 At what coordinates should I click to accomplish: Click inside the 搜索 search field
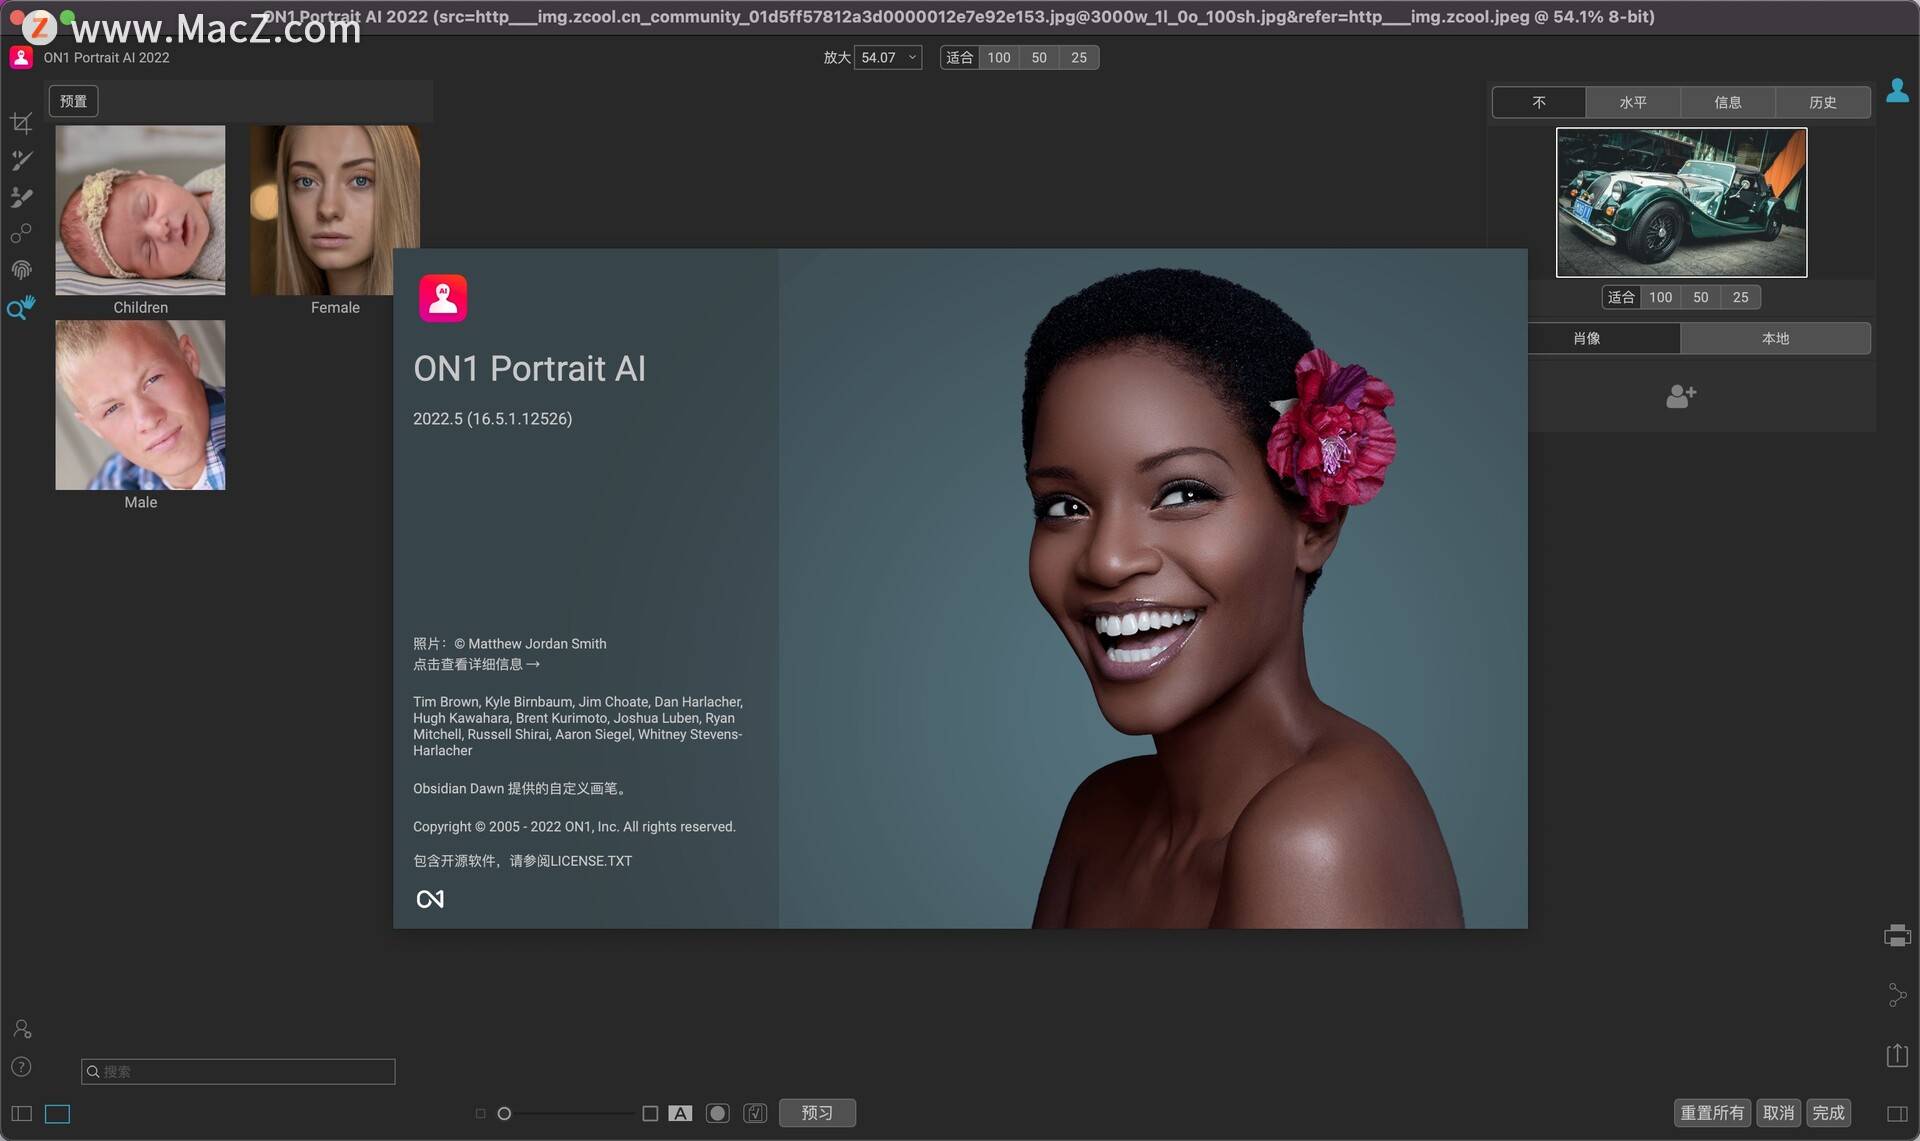[x=238, y=1071]
